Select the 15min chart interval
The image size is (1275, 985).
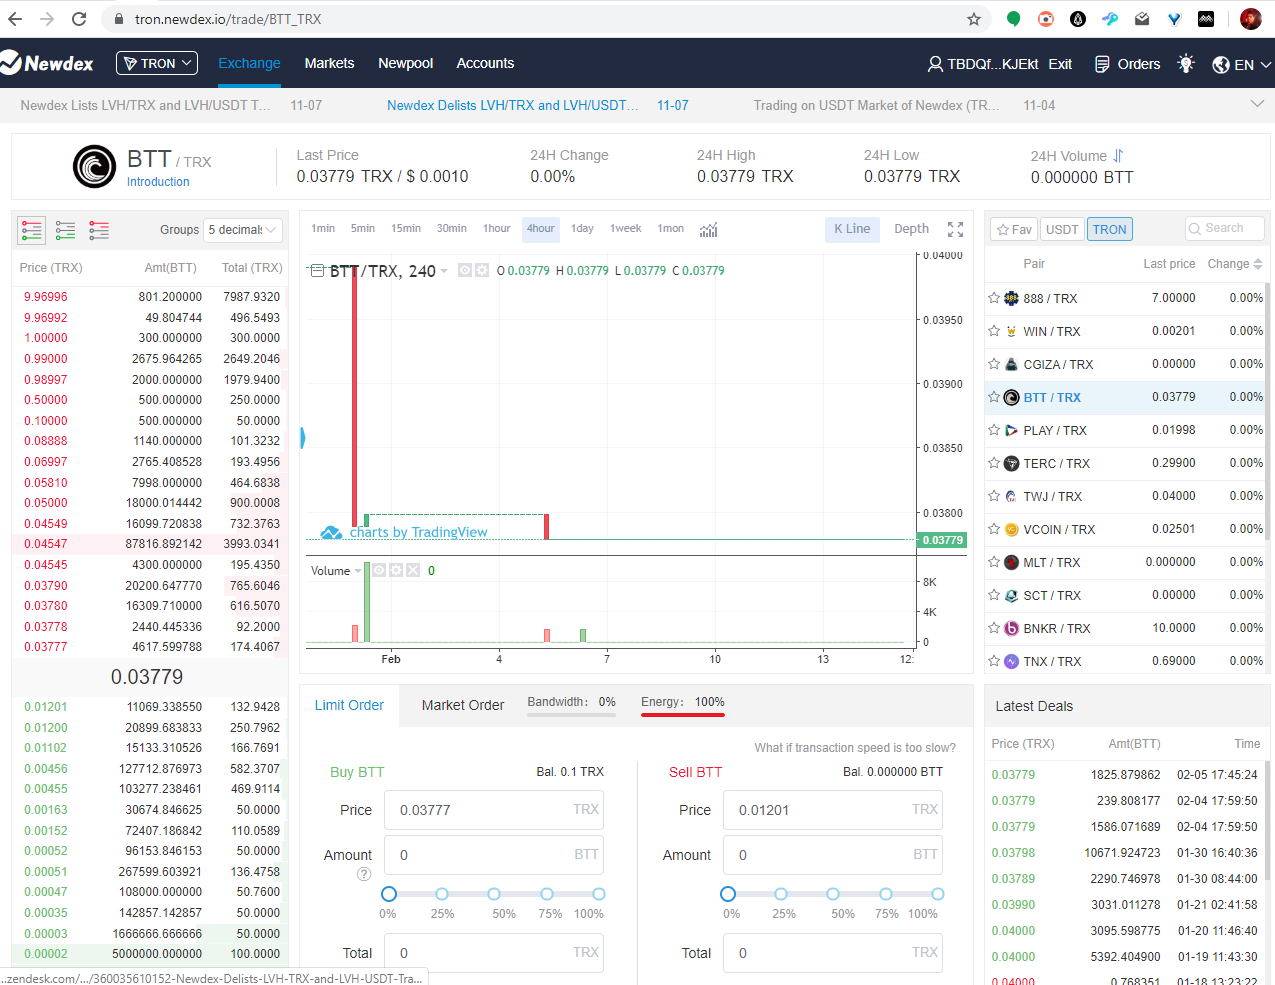406,229
